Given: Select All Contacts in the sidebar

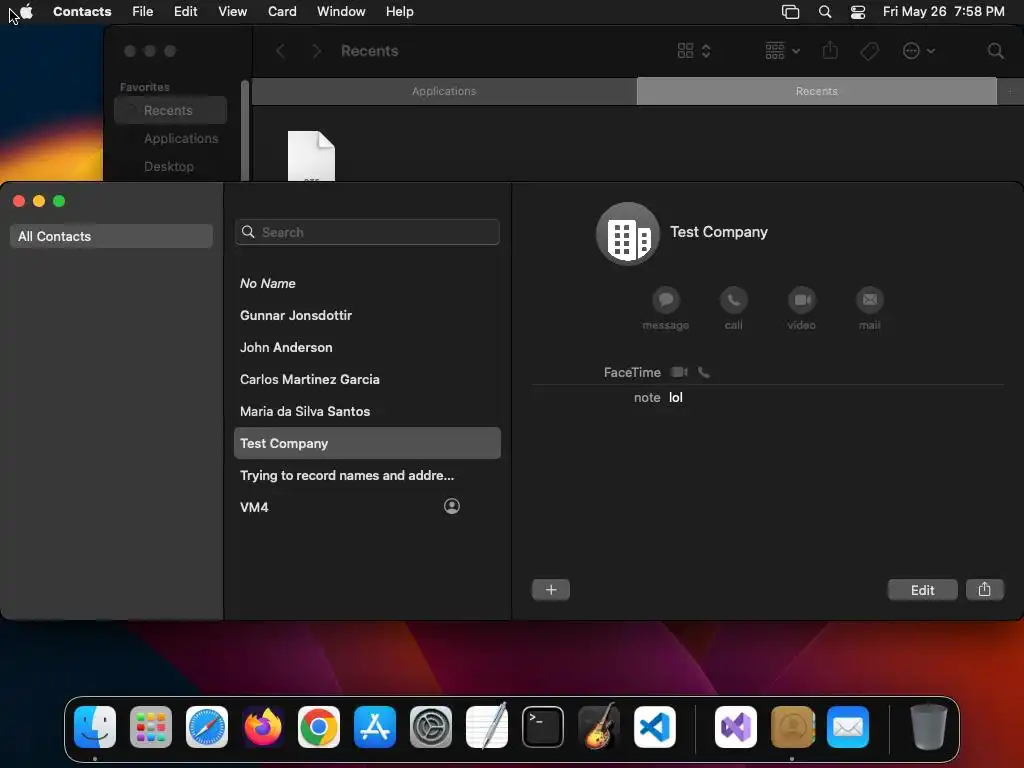Looking at the screenshot, I should 111,236.
